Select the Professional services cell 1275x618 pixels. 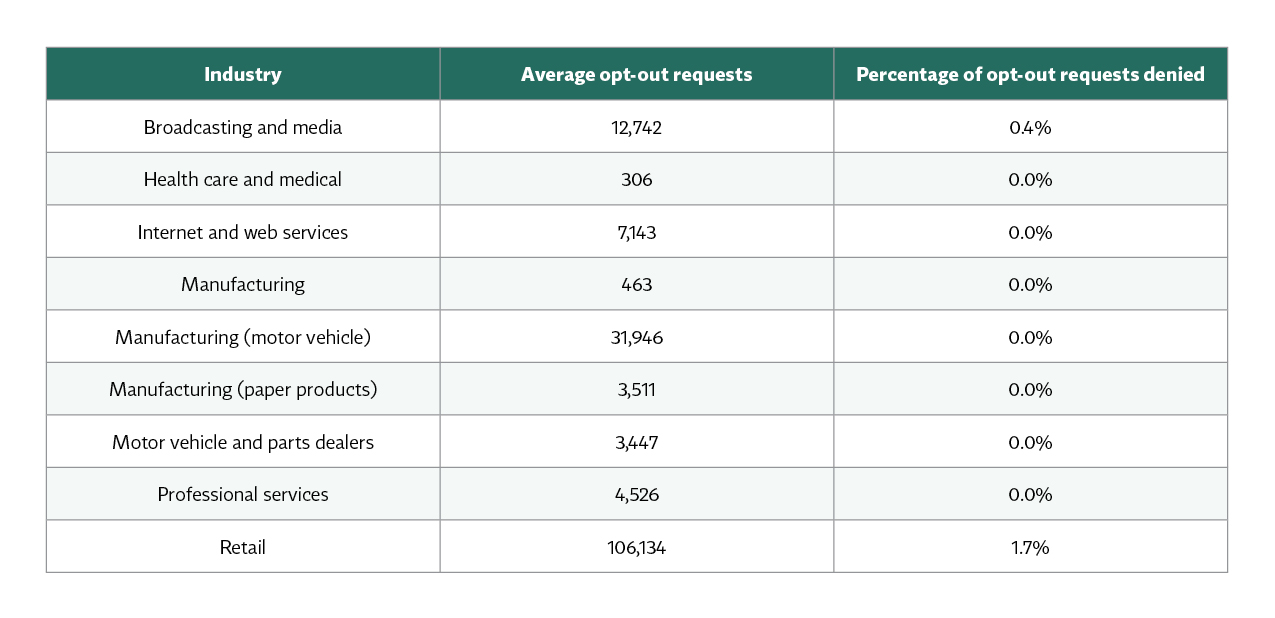(x=243, y=494)
